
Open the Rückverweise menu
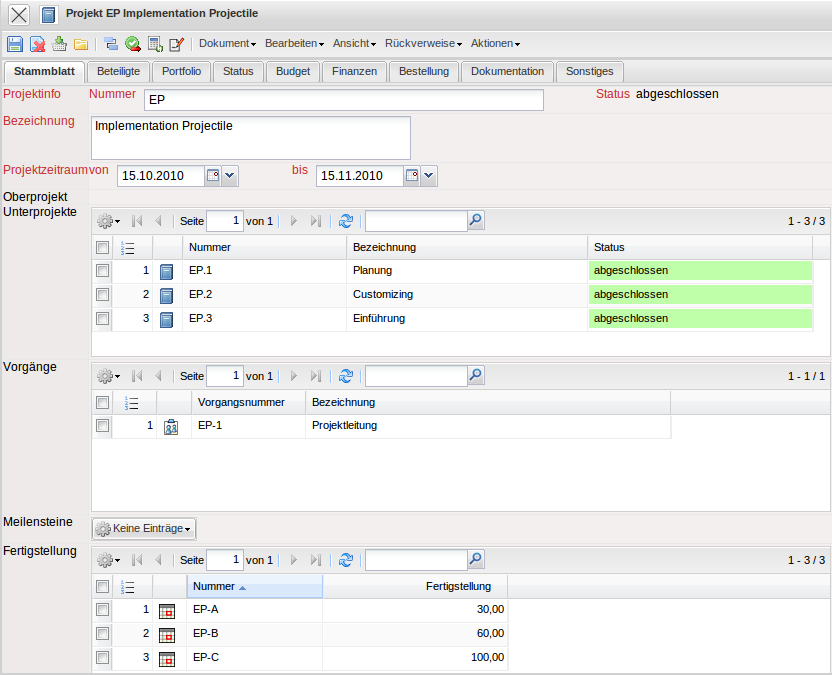point(423,44)
